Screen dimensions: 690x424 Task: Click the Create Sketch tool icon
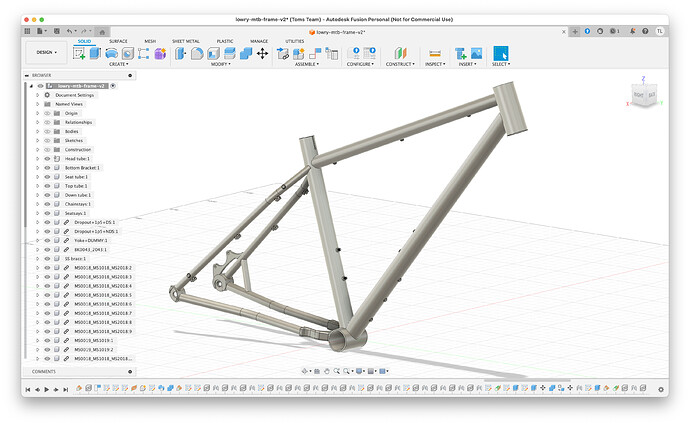pyautogui.click(x=79, y=53)
